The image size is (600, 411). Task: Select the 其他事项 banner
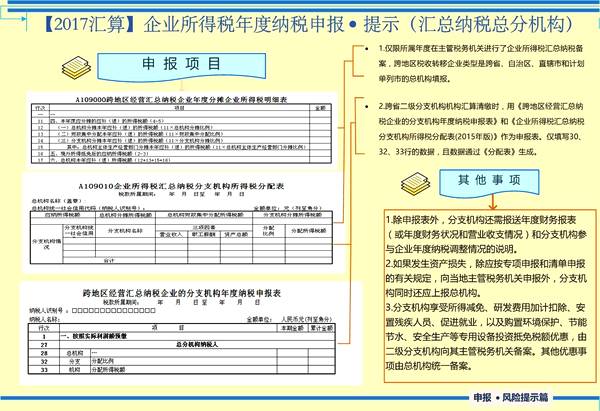click(489, 182)
